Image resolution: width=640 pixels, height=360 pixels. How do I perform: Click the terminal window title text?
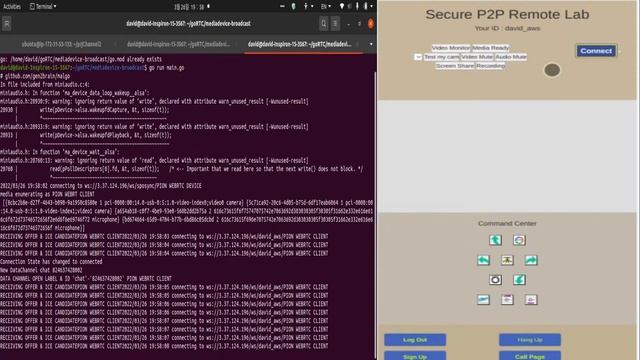coord(188,23)
